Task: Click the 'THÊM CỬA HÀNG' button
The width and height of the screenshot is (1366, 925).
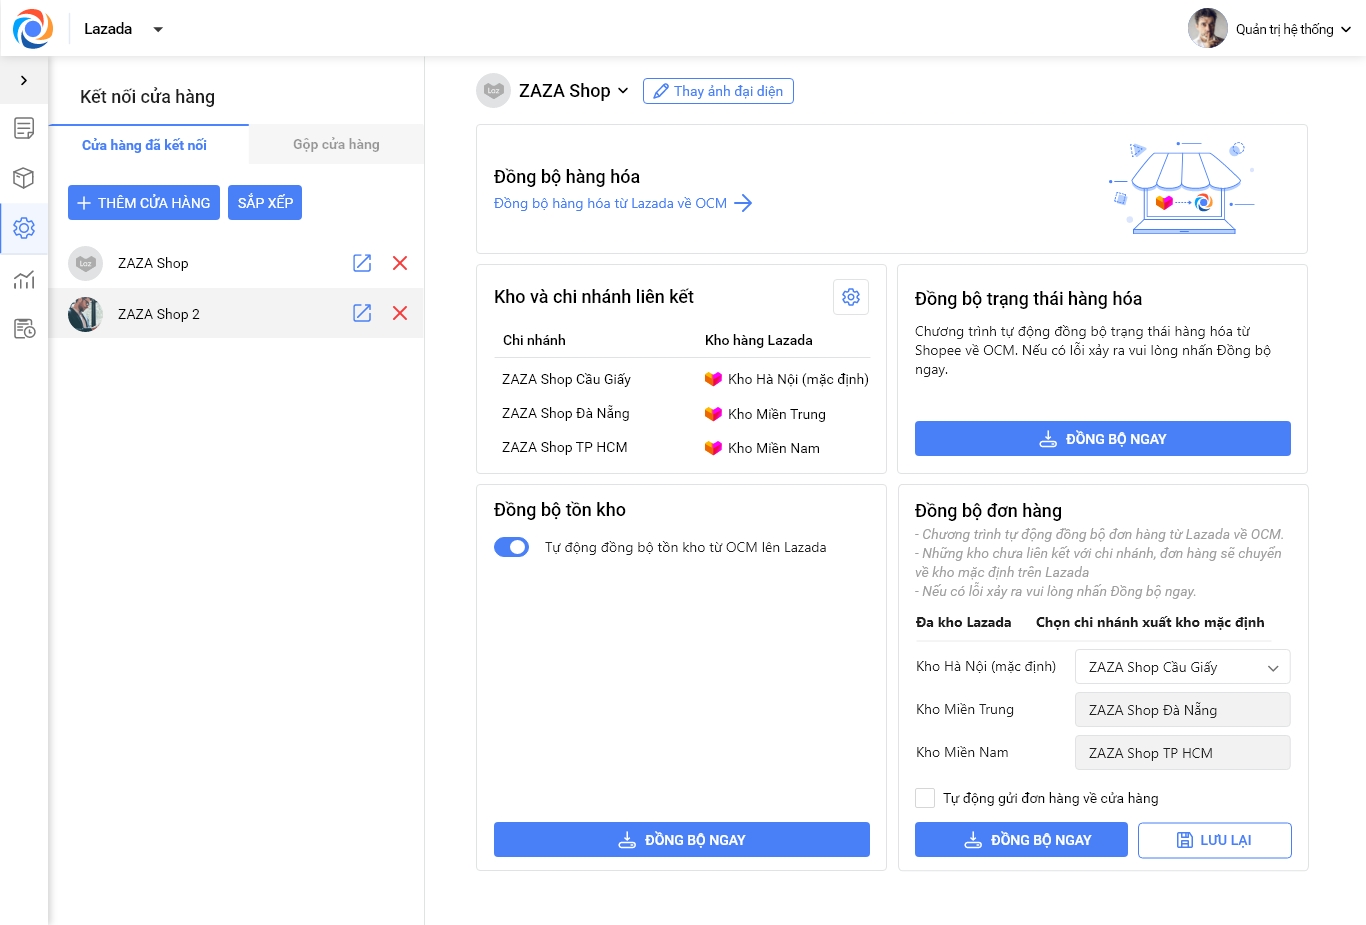Action: tap(144, 203)
